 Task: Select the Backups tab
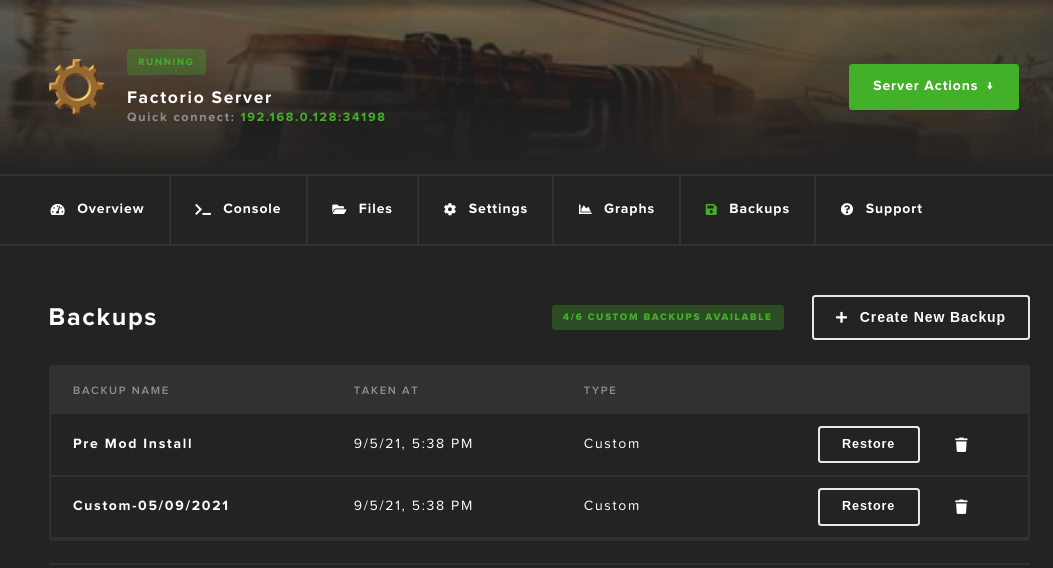747,209
